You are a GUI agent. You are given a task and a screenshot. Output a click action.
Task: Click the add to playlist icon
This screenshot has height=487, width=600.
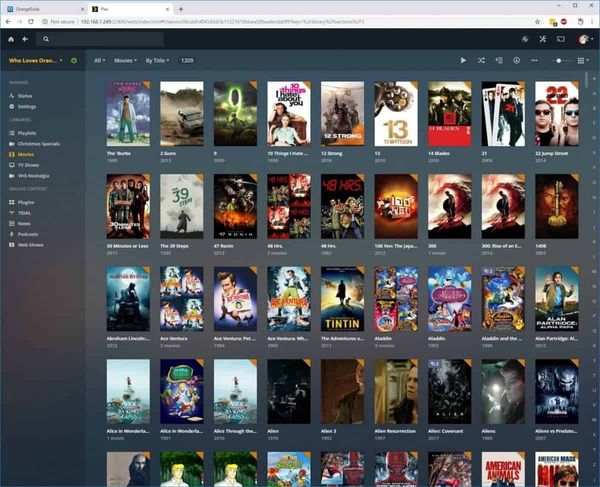499,60
